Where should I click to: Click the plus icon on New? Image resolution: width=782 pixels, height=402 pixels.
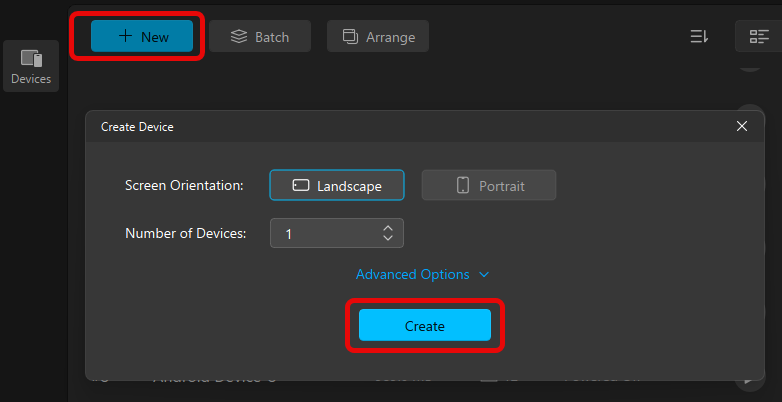coord(125,36)
